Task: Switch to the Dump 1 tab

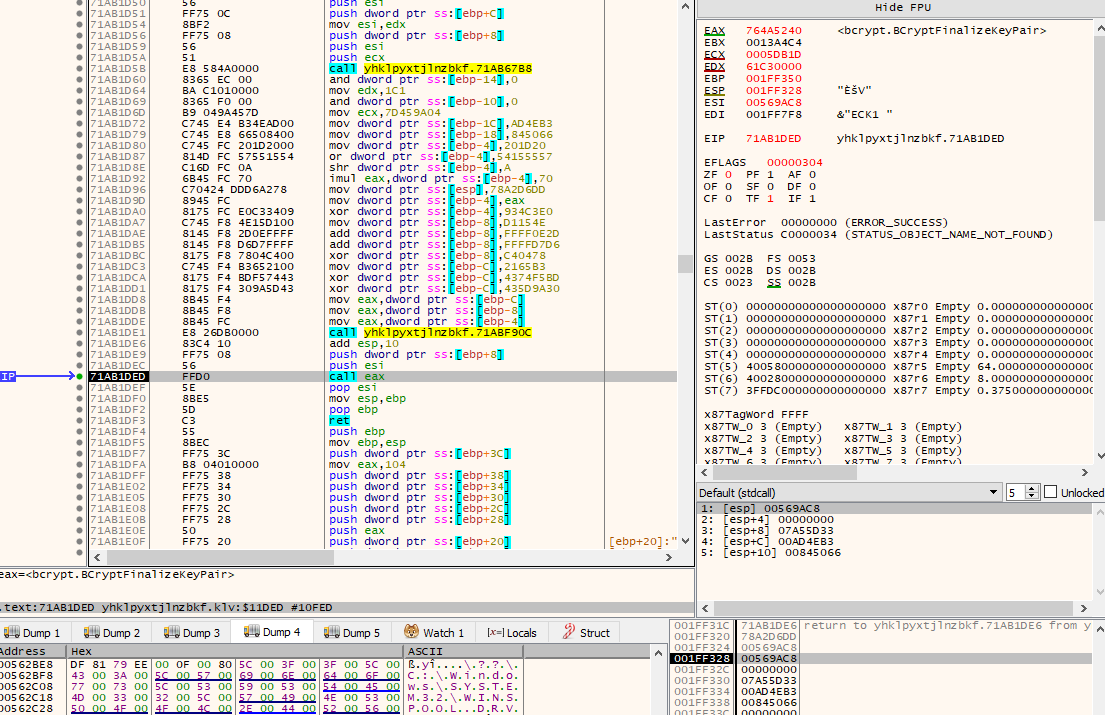Action: 32,633
